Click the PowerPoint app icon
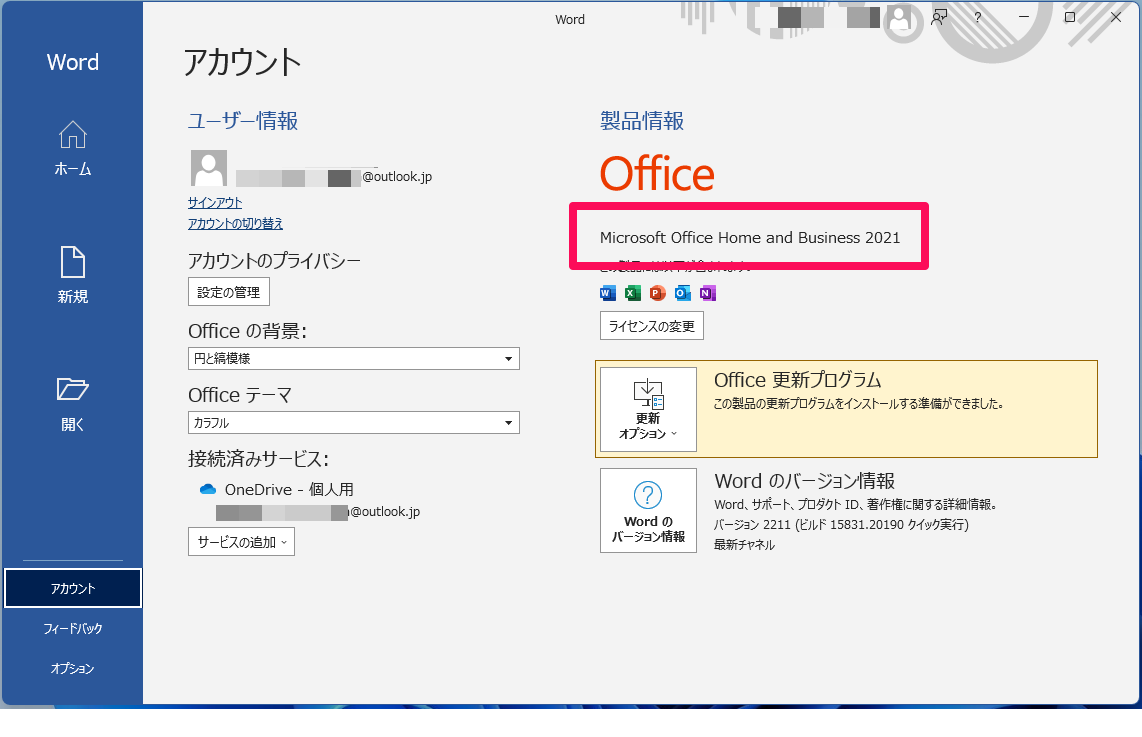 coord(658,293)
